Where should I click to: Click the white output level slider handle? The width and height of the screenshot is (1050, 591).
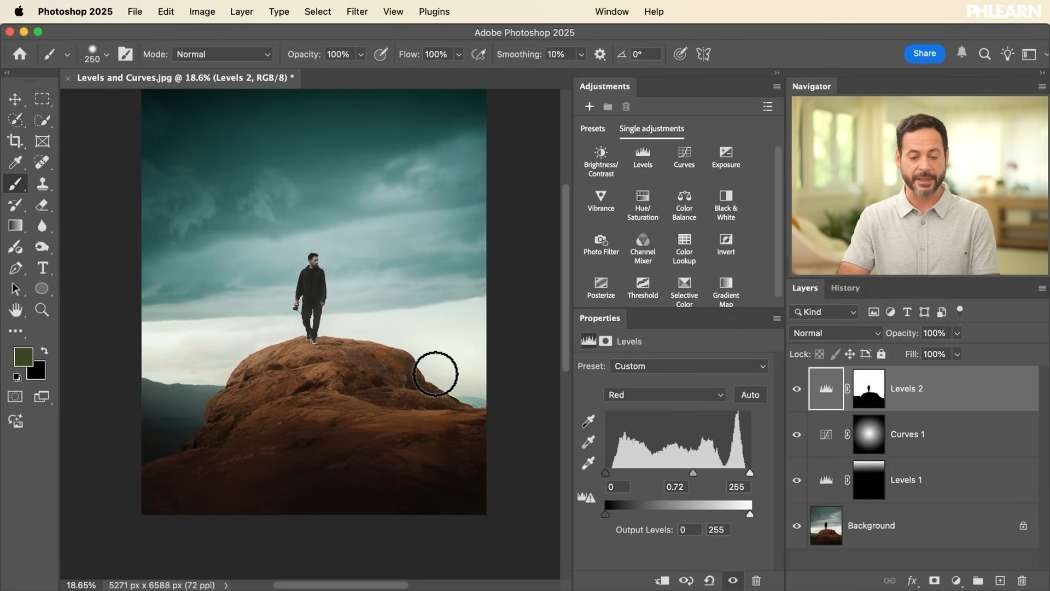[x=749, y=514]
